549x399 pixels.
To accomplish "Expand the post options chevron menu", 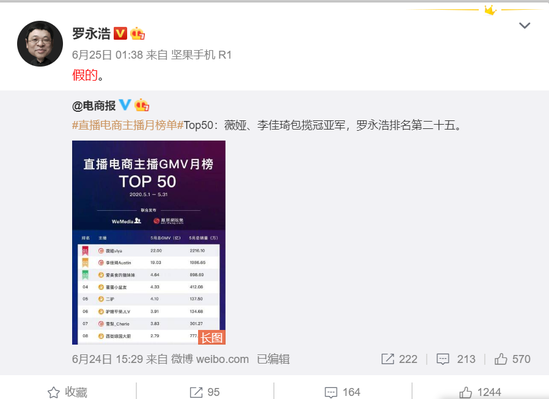I will point(524,26).
